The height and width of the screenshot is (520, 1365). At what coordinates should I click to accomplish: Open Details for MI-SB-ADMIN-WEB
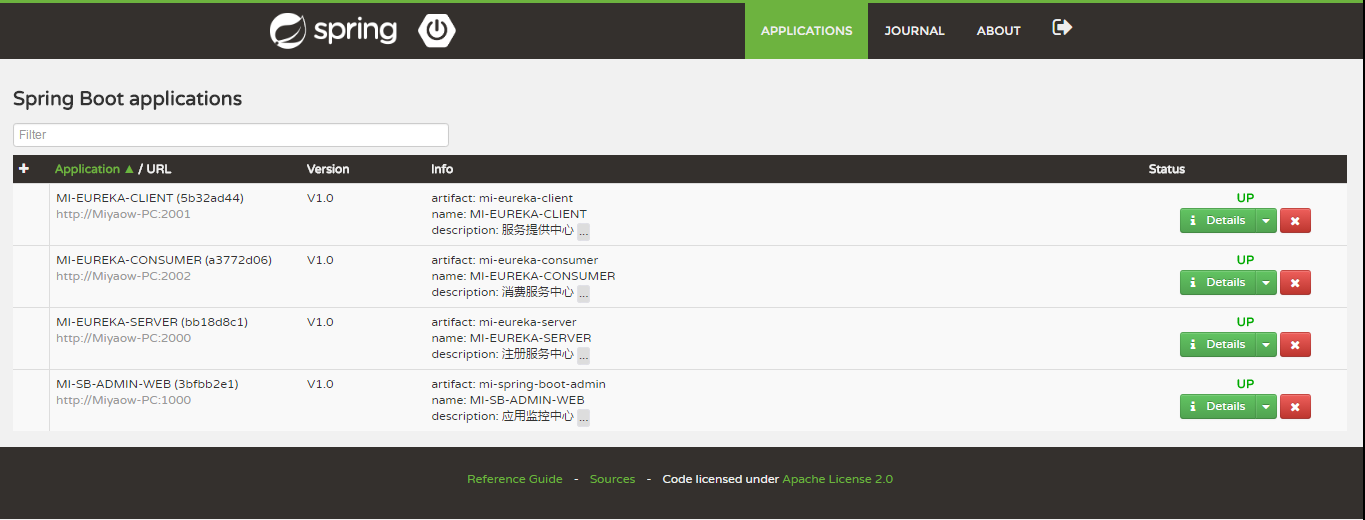[1217, 407]
